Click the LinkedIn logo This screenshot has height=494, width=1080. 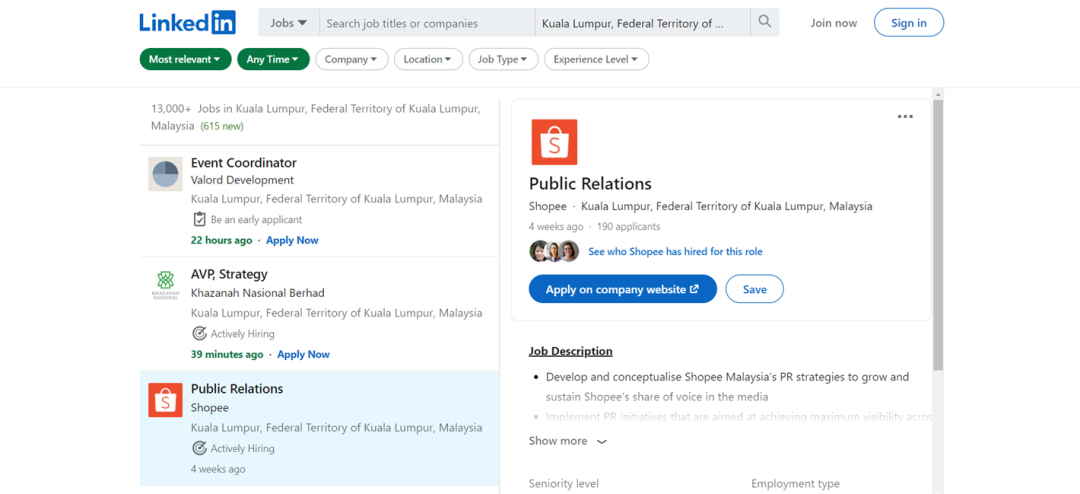pyautogui.click(x=187, y=22)
